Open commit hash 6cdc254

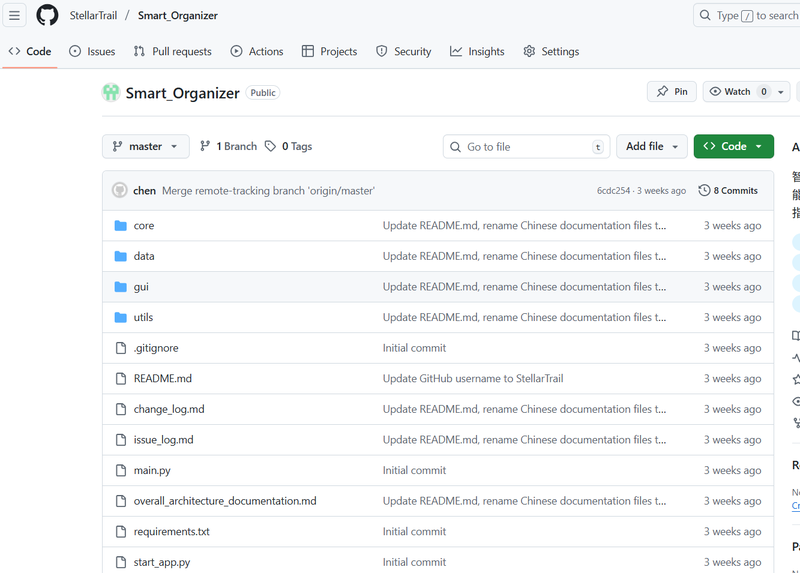pos(613,191)
